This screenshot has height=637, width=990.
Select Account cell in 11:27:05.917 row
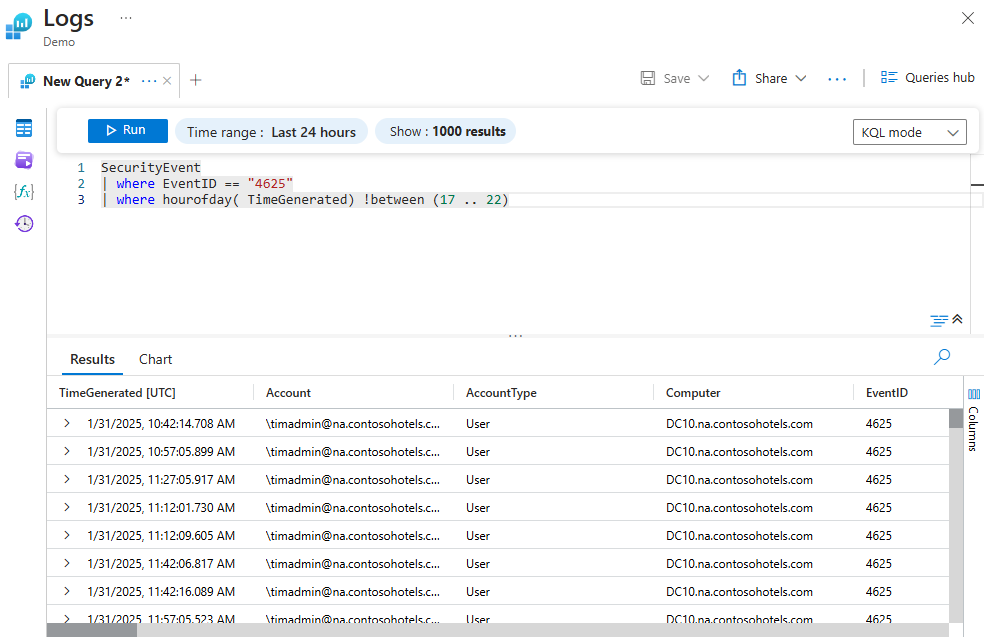[x=352, y=480]
